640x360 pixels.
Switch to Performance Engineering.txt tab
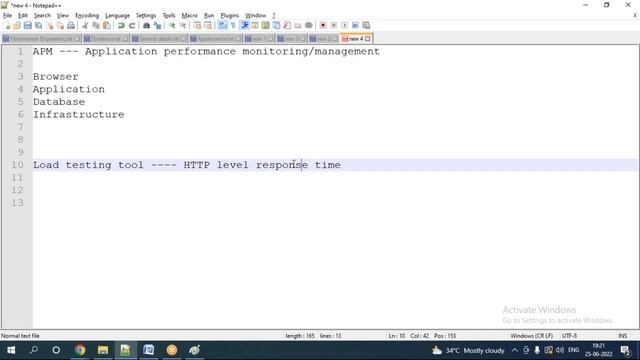point(41,39)
